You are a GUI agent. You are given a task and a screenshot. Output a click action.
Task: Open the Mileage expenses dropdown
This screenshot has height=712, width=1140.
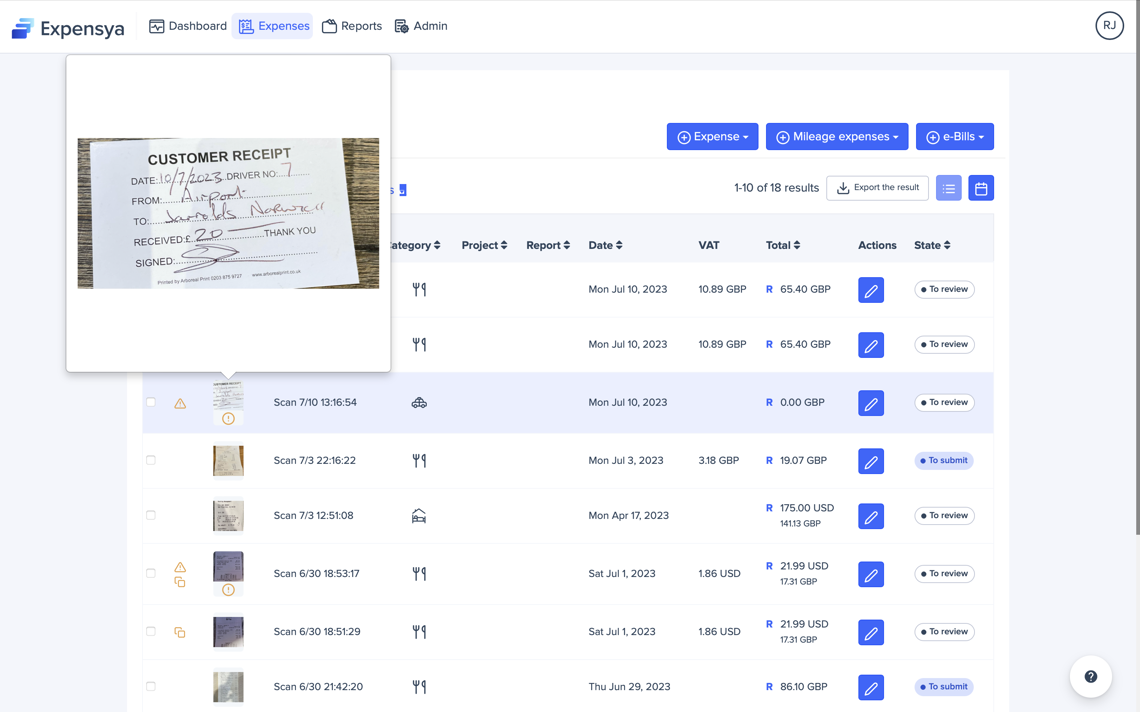pyautogui.click(x=837, y=137)
